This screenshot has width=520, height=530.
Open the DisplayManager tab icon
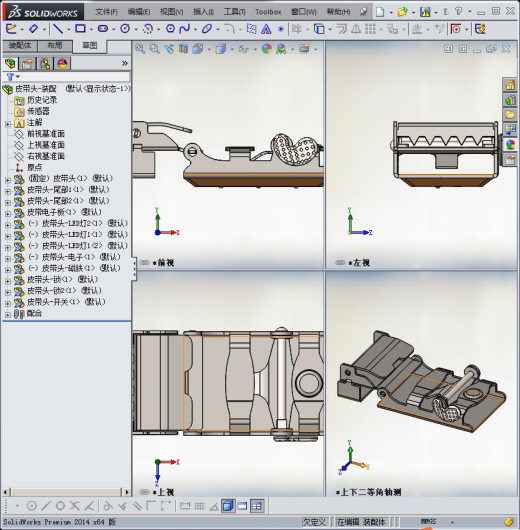pos(62,64)
